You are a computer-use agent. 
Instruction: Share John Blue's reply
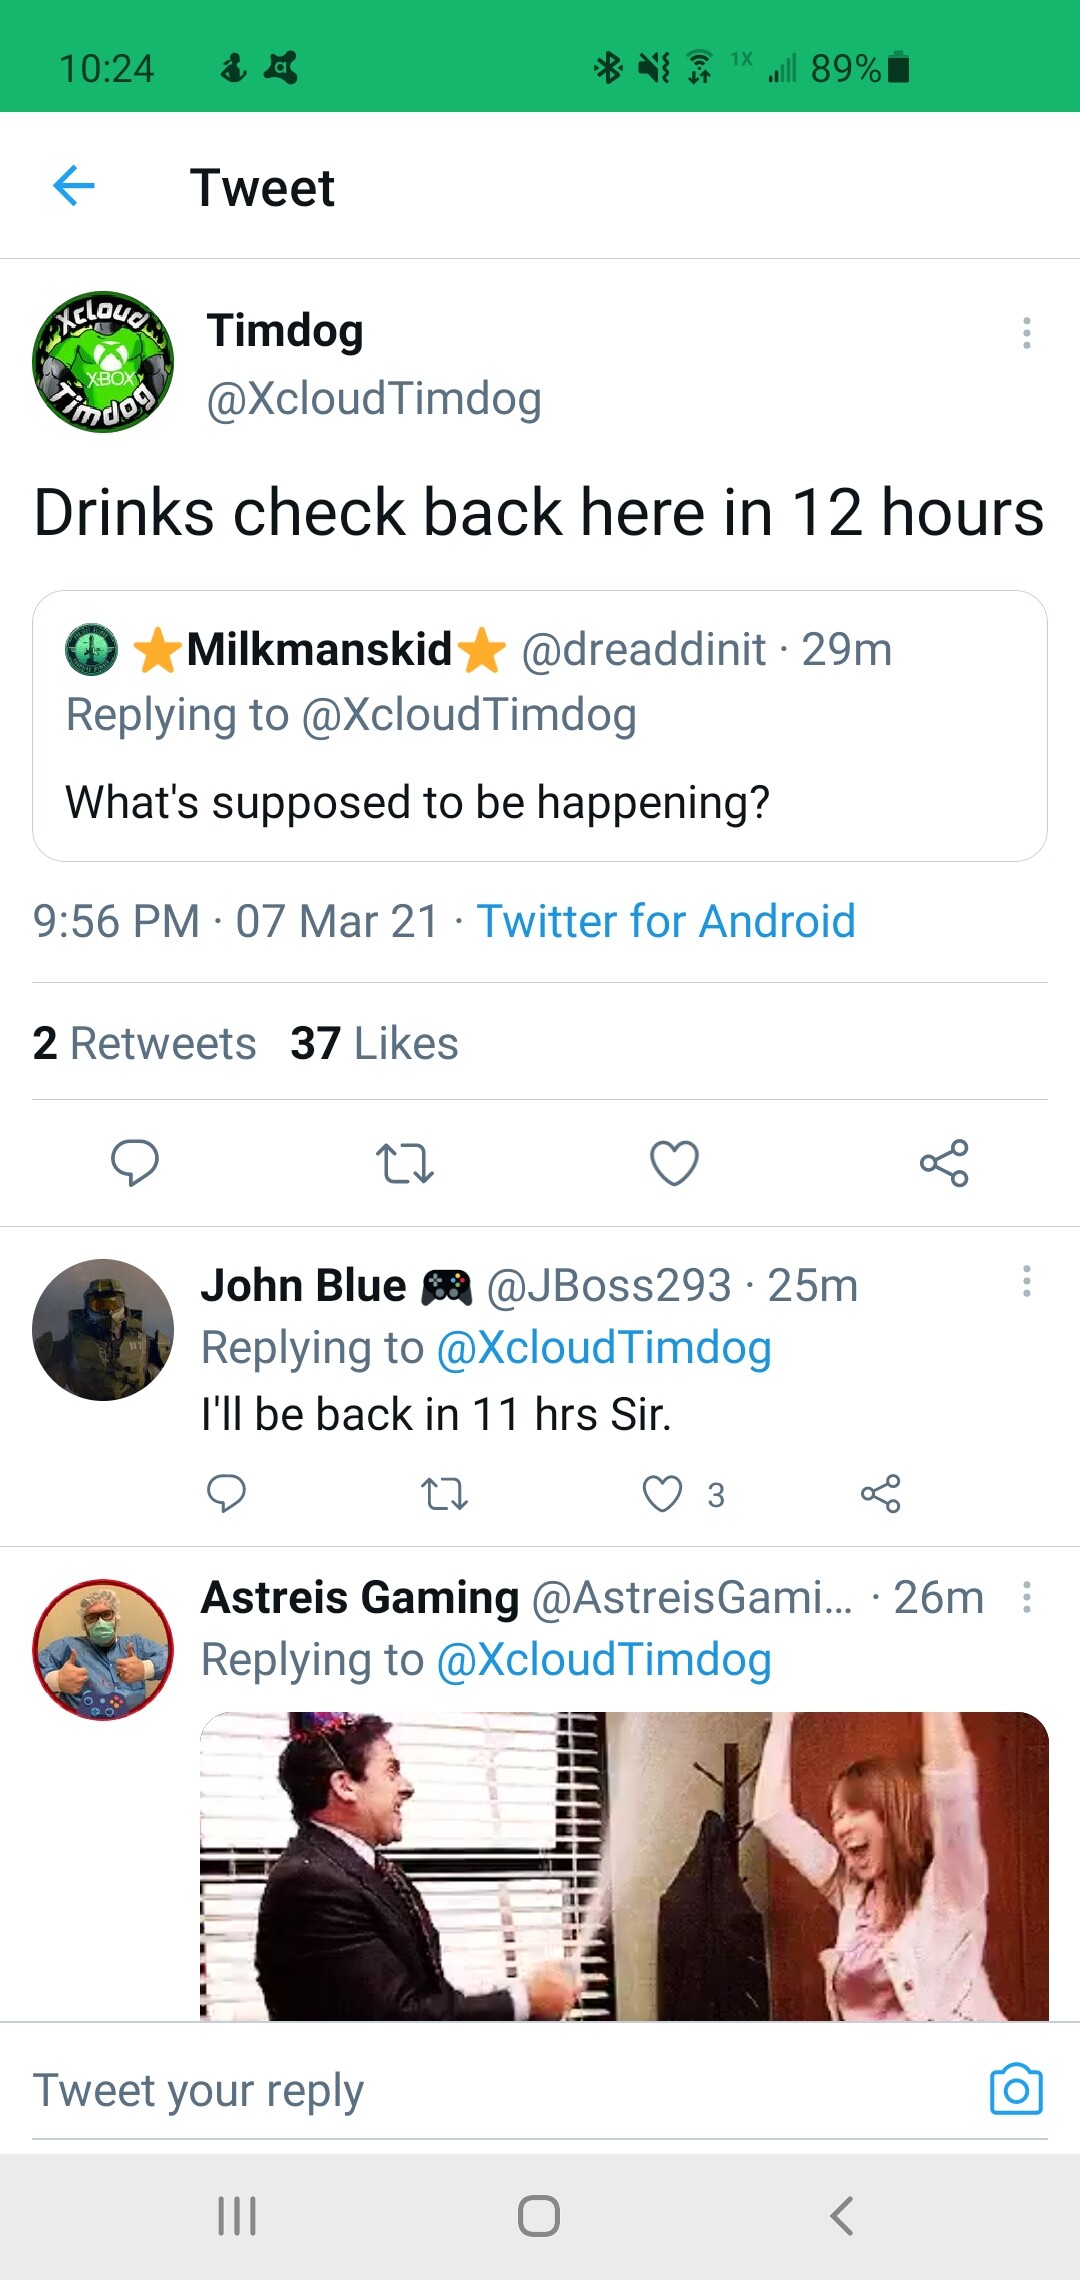880,1494
